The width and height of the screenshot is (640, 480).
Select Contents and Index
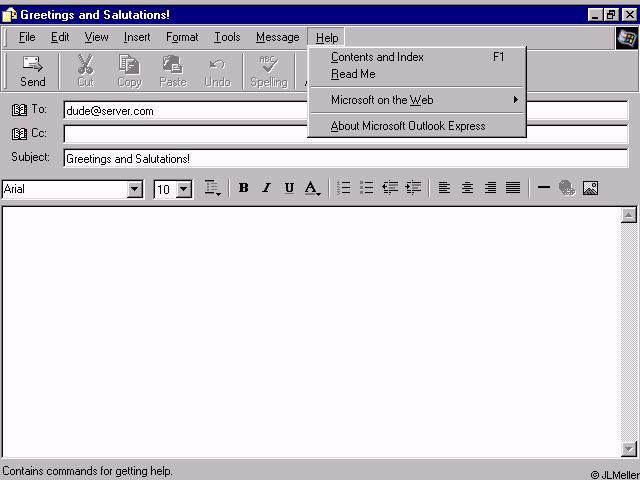click(417, 57)
